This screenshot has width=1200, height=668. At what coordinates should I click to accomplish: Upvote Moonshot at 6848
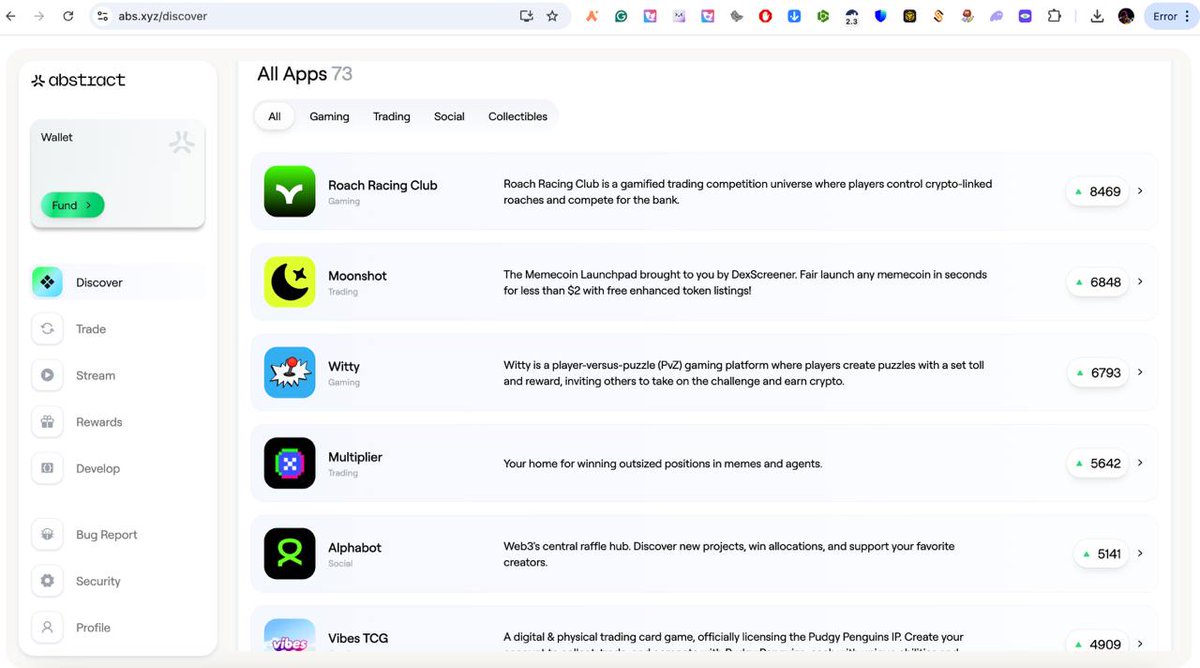1097,282
